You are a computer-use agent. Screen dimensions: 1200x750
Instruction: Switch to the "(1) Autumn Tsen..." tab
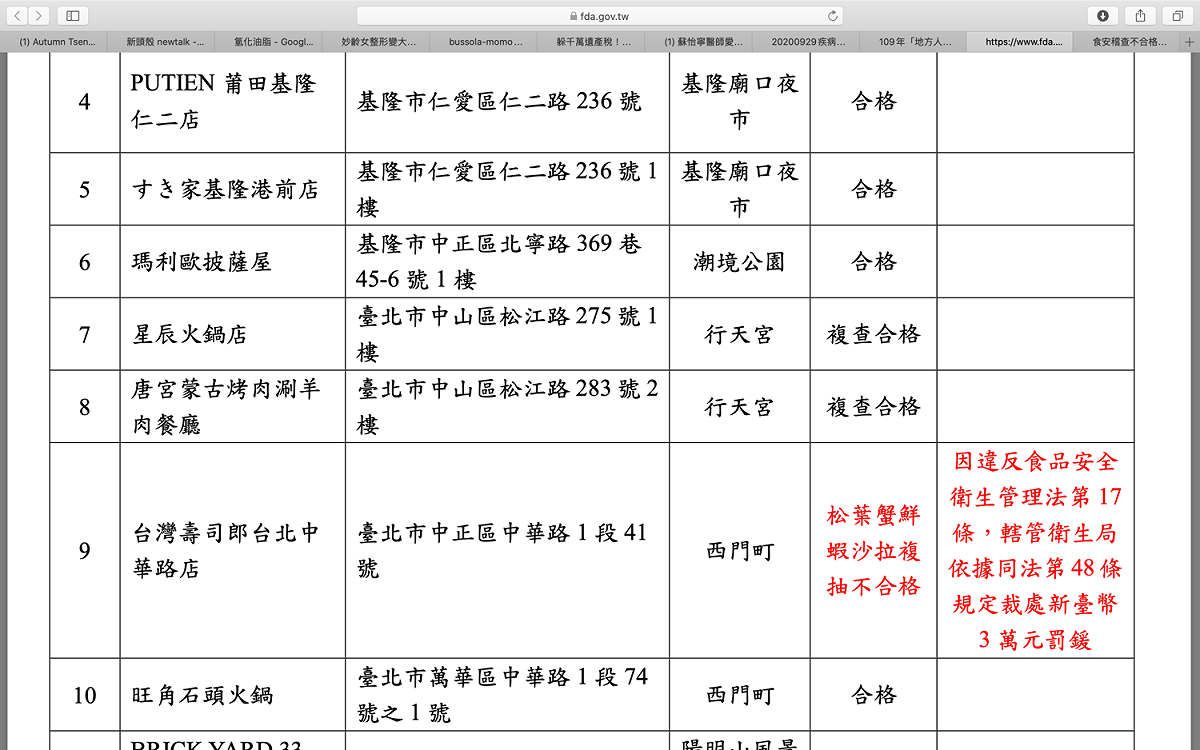pyautogui.click(x=55, y=42)
